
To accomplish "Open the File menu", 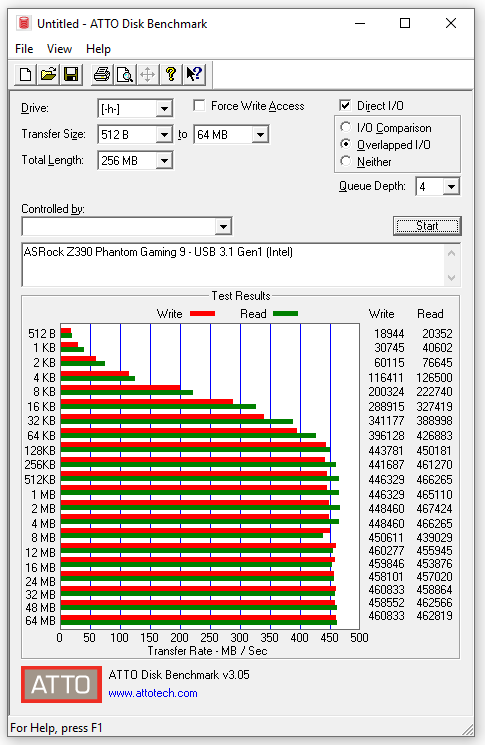I will (x=24, y=49).
